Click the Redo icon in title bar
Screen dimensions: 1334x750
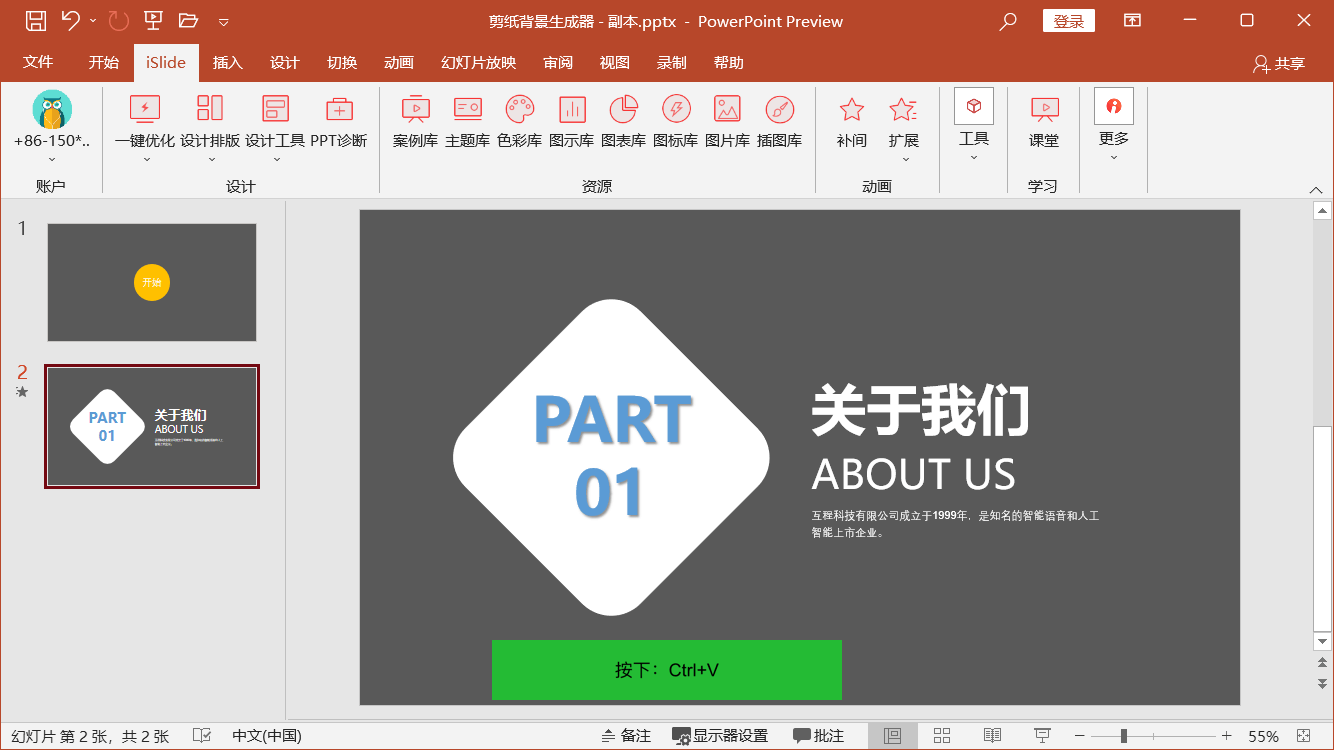(x=118, y=20)
